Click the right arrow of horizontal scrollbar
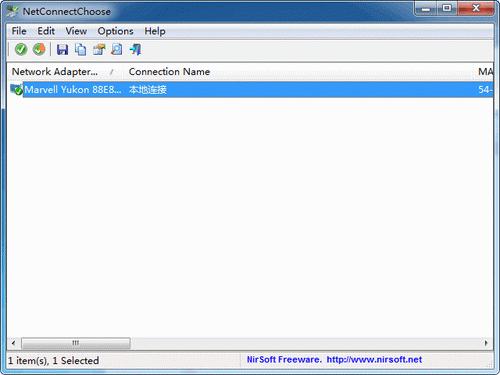500x375 pixels. 486,343
